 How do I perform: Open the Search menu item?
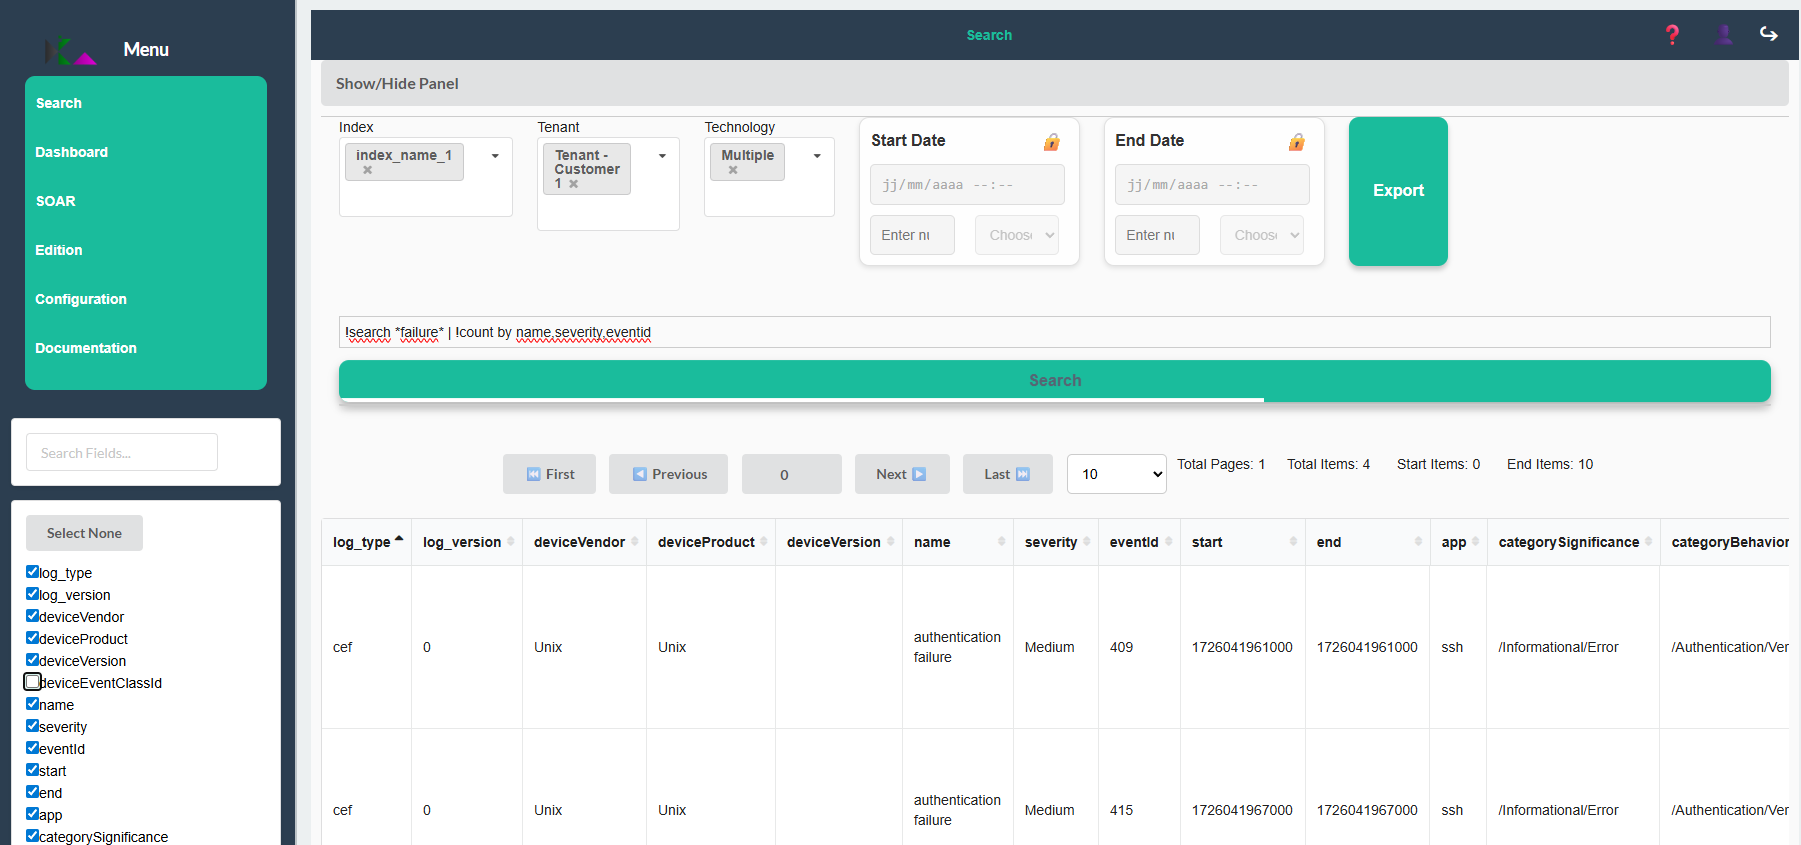(x=59, y=103)
